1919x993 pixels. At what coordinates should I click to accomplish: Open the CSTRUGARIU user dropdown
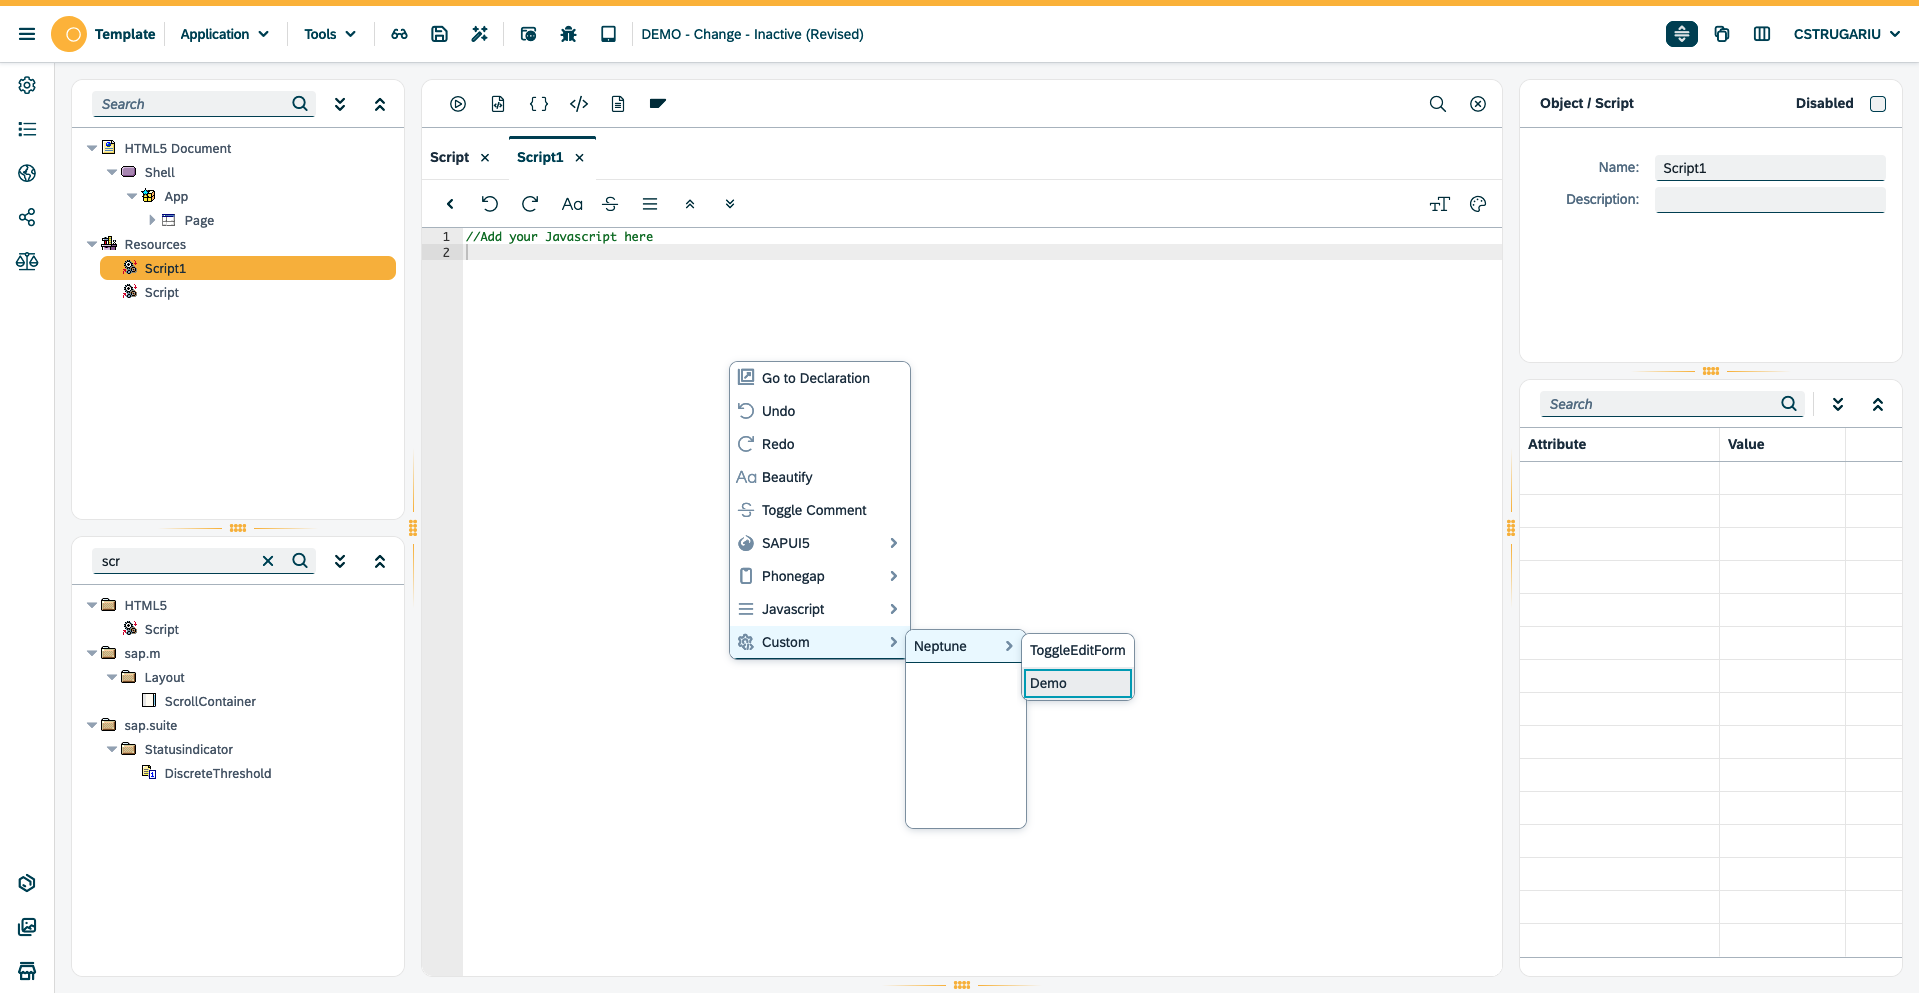pos(1845,33)
